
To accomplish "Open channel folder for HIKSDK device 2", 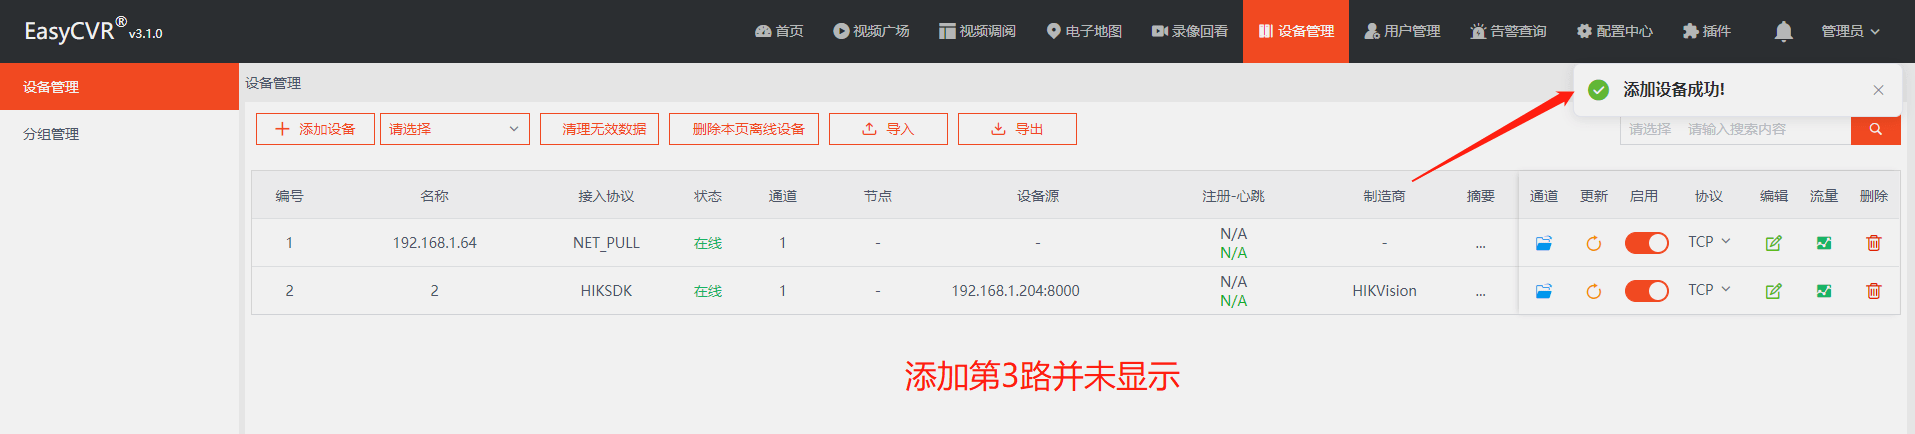I will coord(1543,291).
